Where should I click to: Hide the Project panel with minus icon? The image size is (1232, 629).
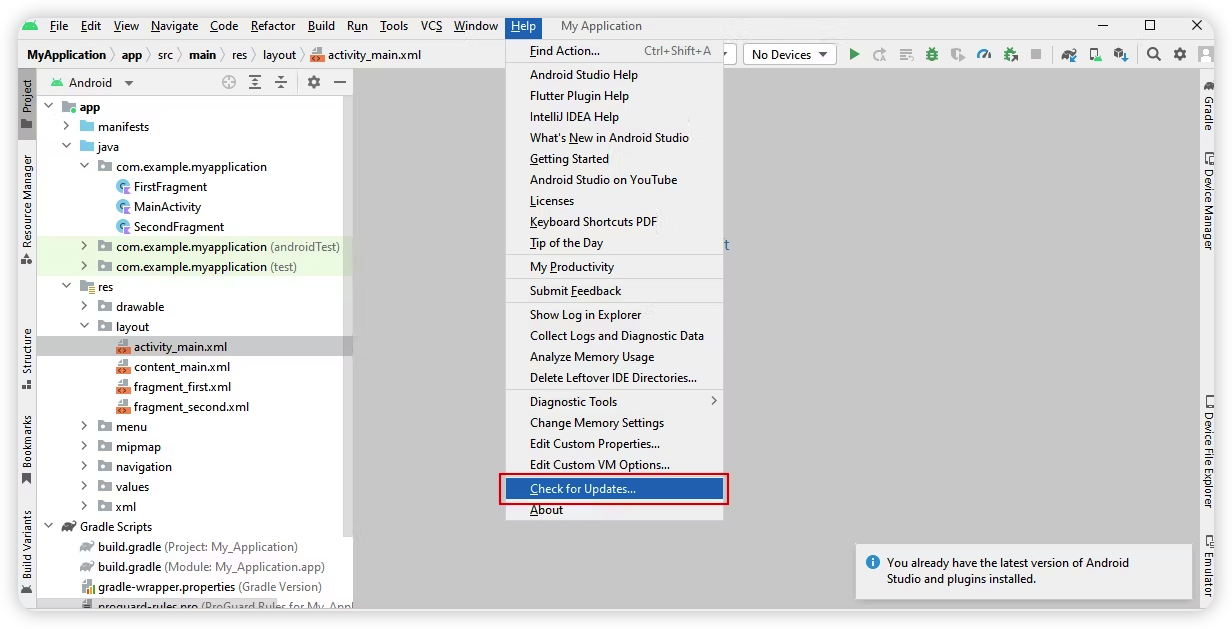coord(340,83)
